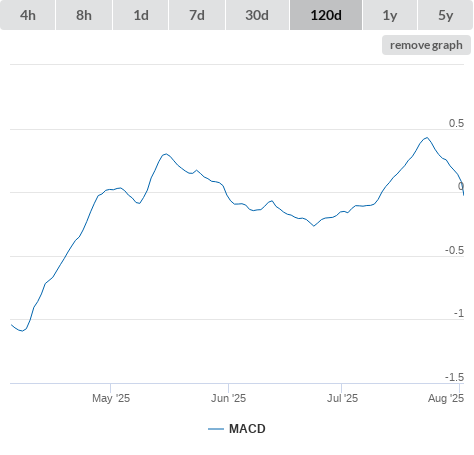This screenshot has height=455, width=474.
Task: Click the MACD line peak near August
Action: point(427,137)
